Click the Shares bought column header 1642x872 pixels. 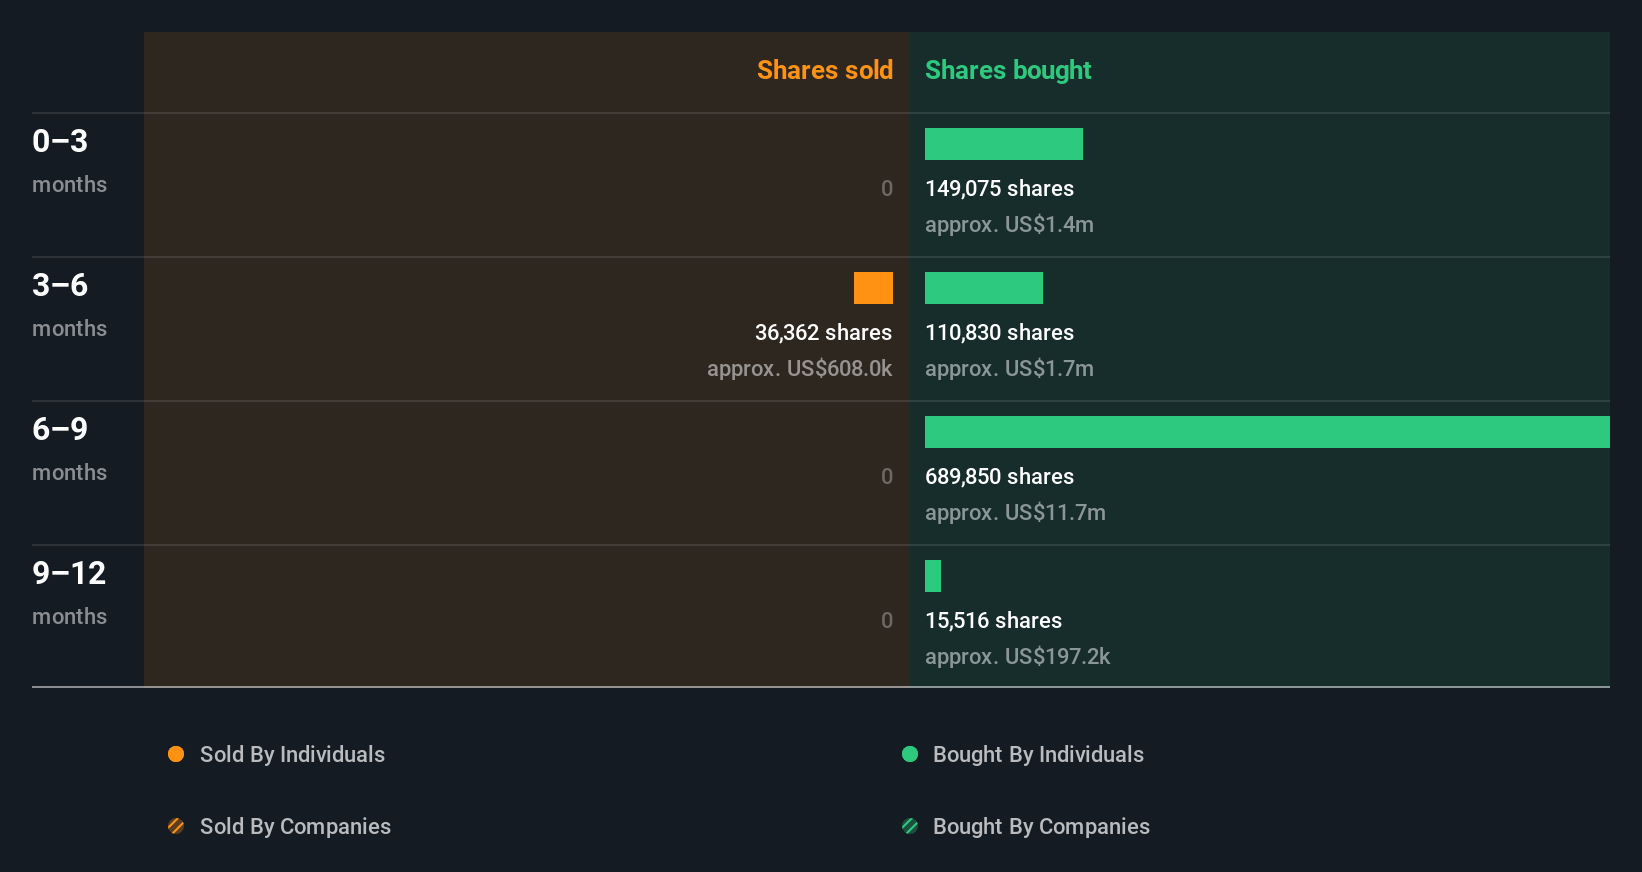click(x=1008, y=70)
